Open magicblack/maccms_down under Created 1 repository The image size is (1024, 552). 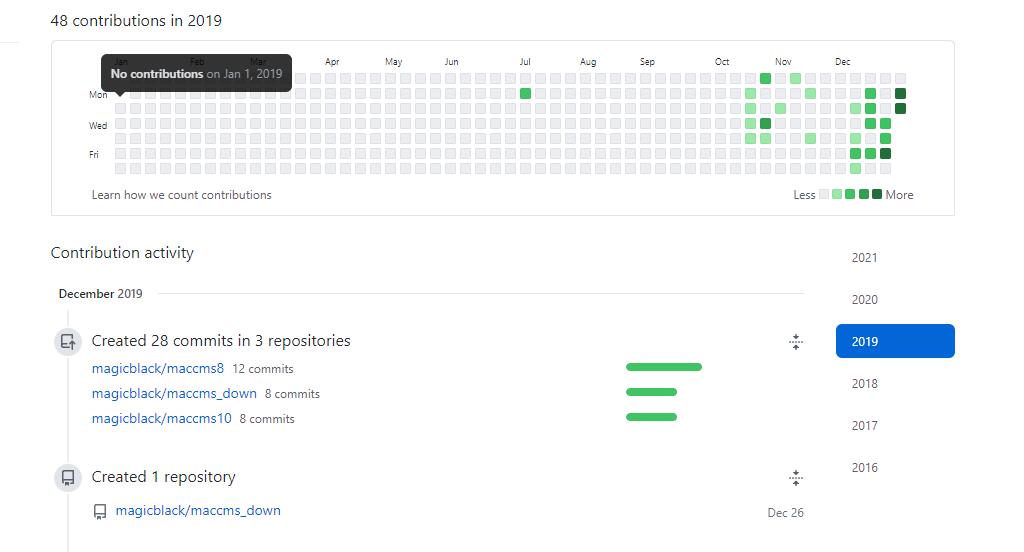(x=198, y=510)
